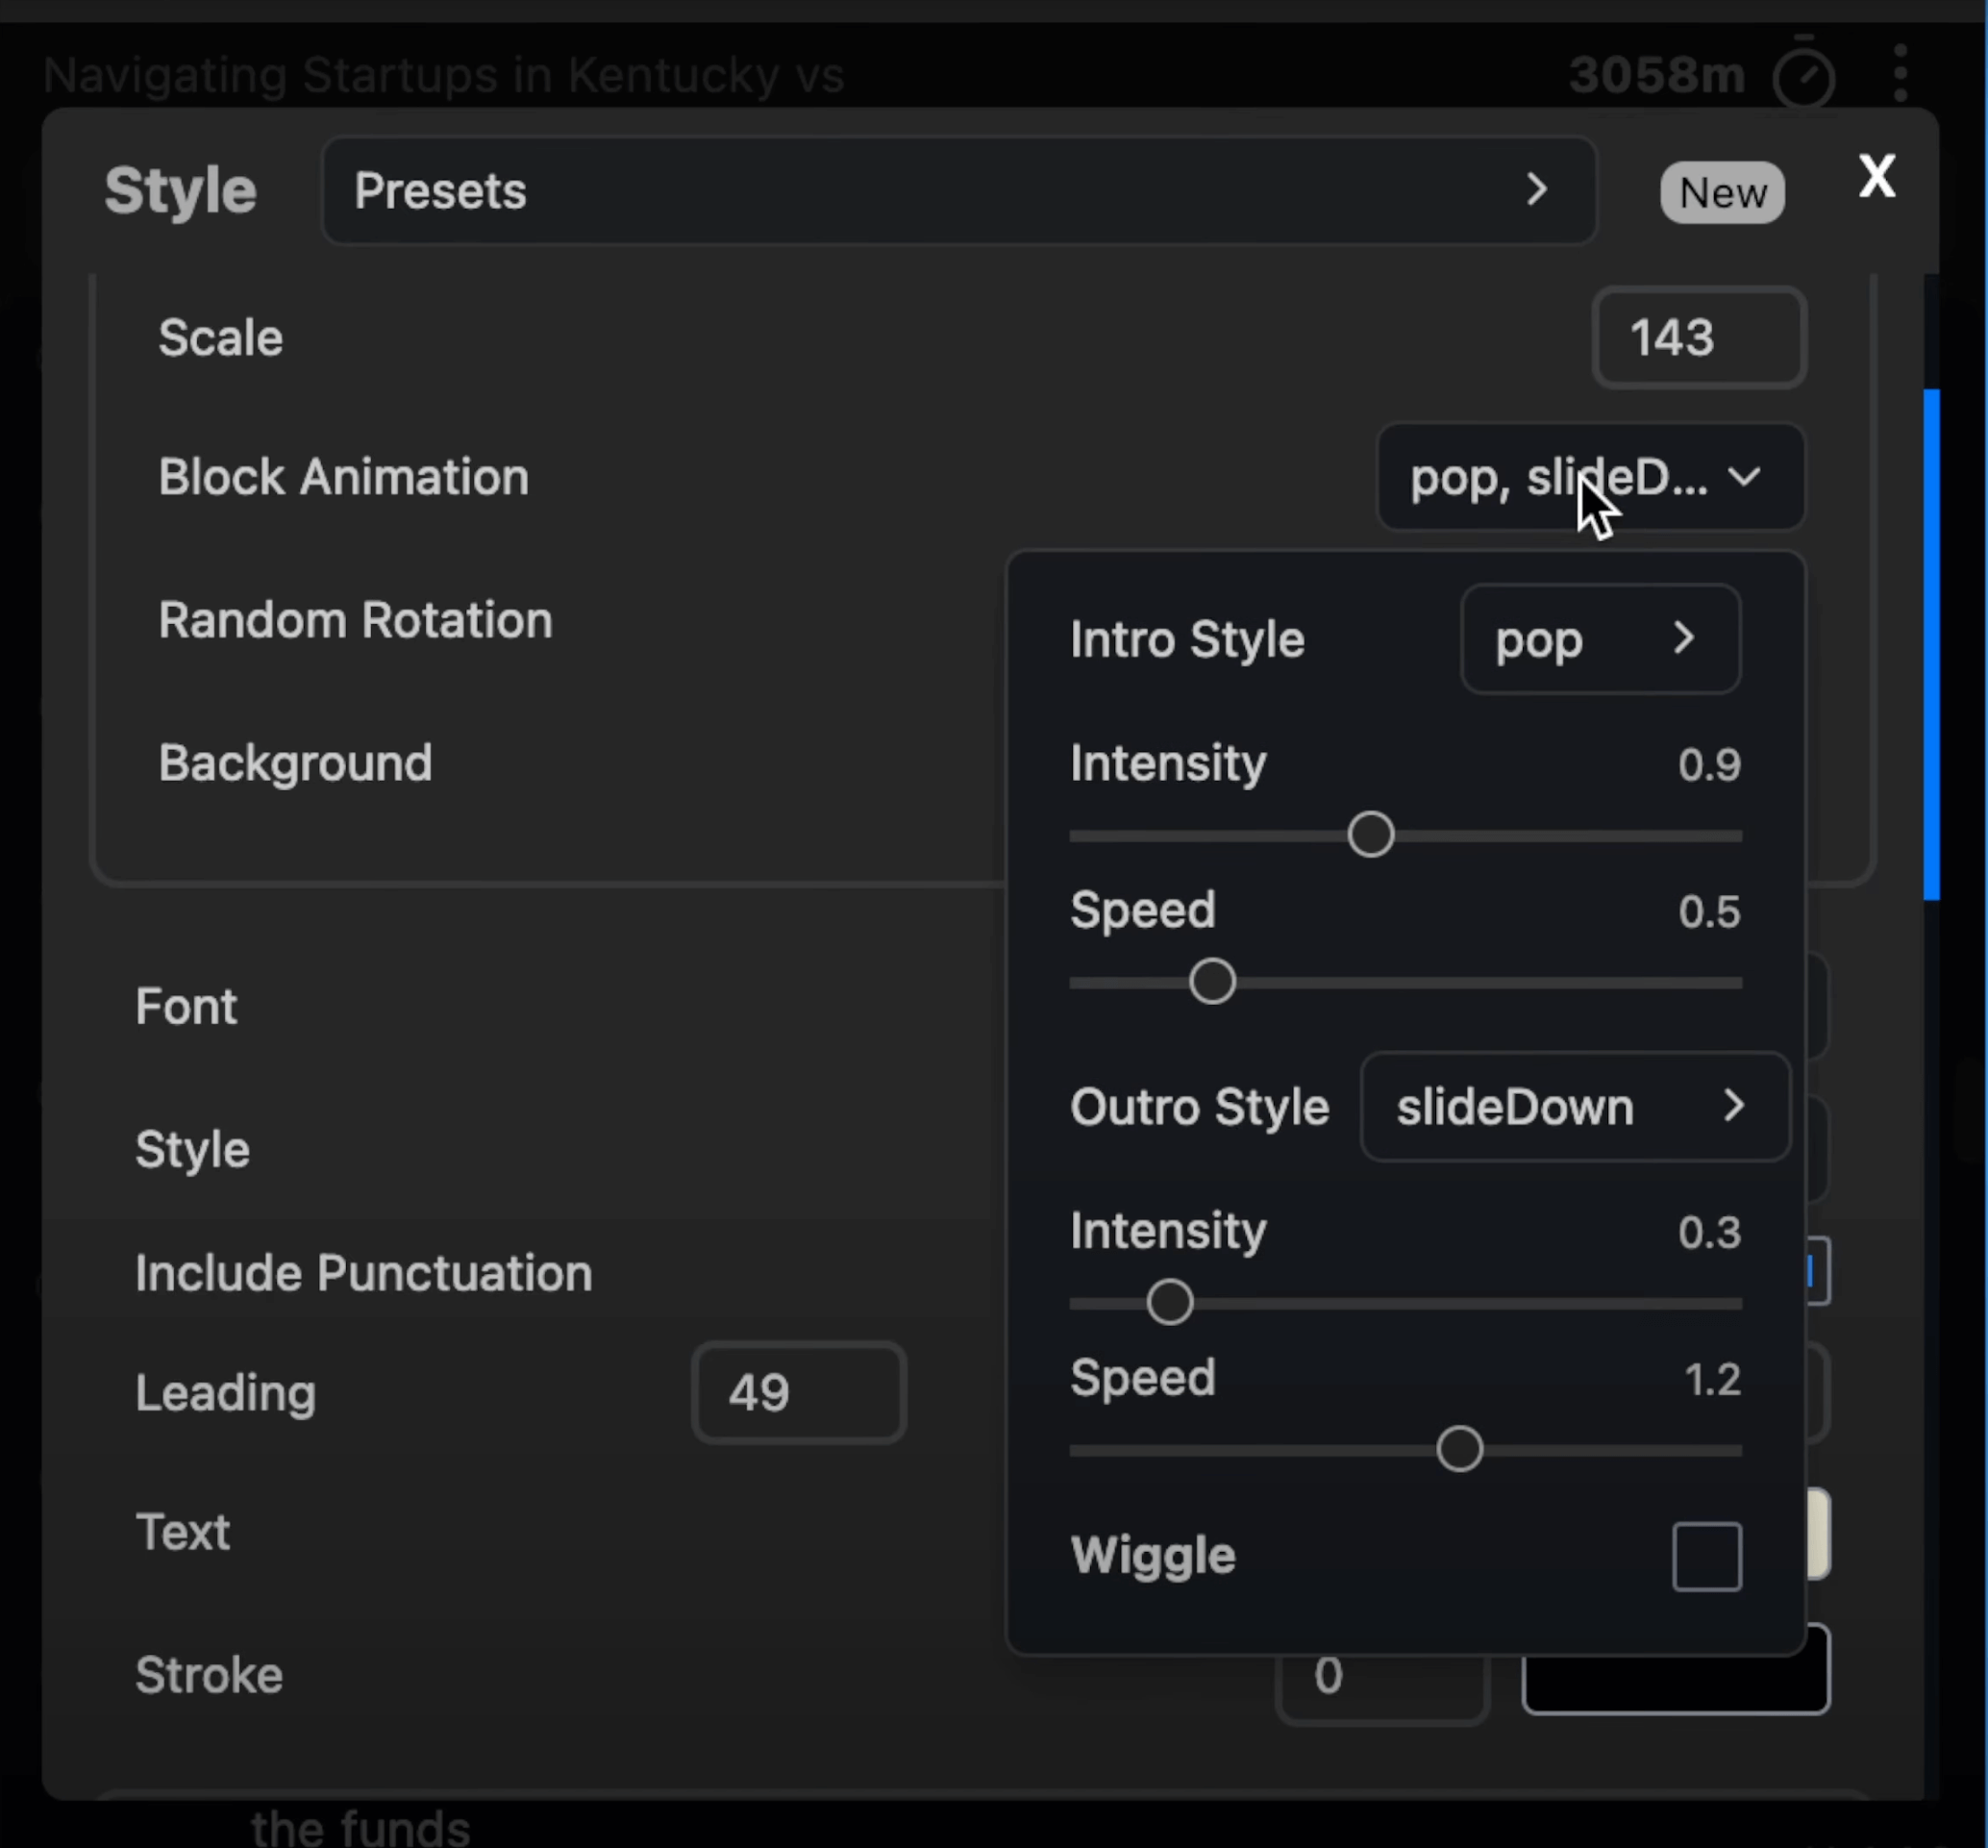Open the Intro Style pop selector

1599,639
